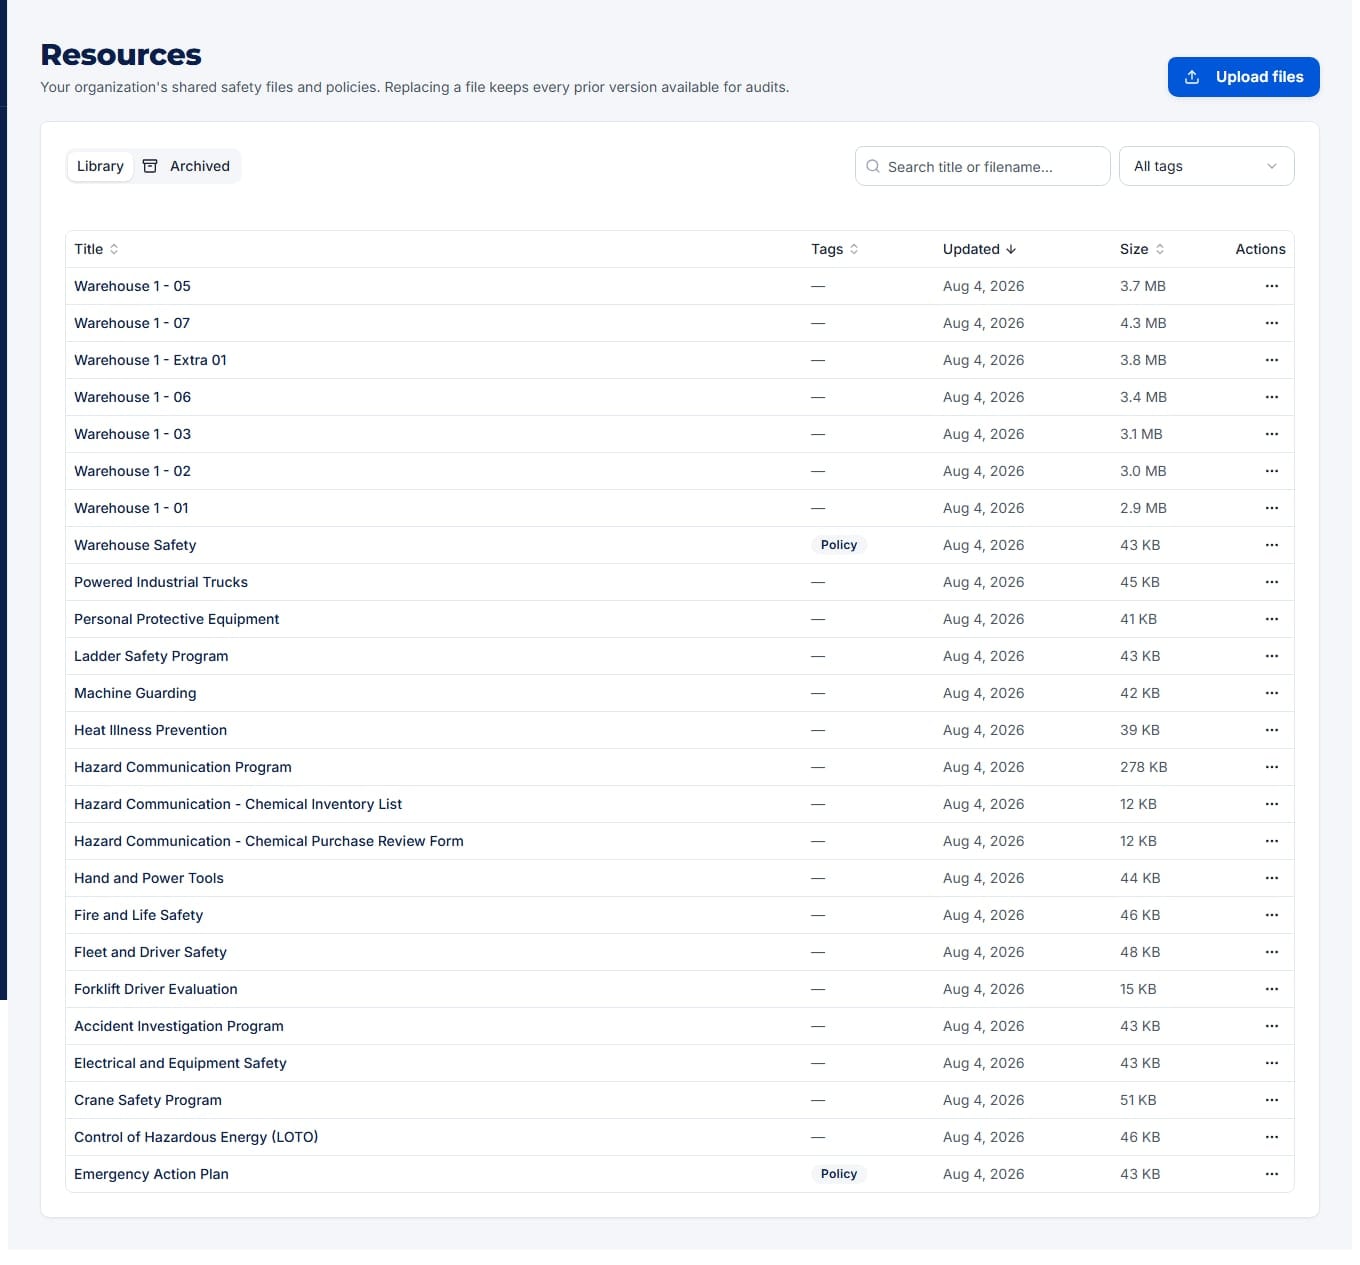The height and width of the screenshot is (1265, 1360).
Task: Open actions menu for Hazard Communication Program
Action: (1271, 767)
